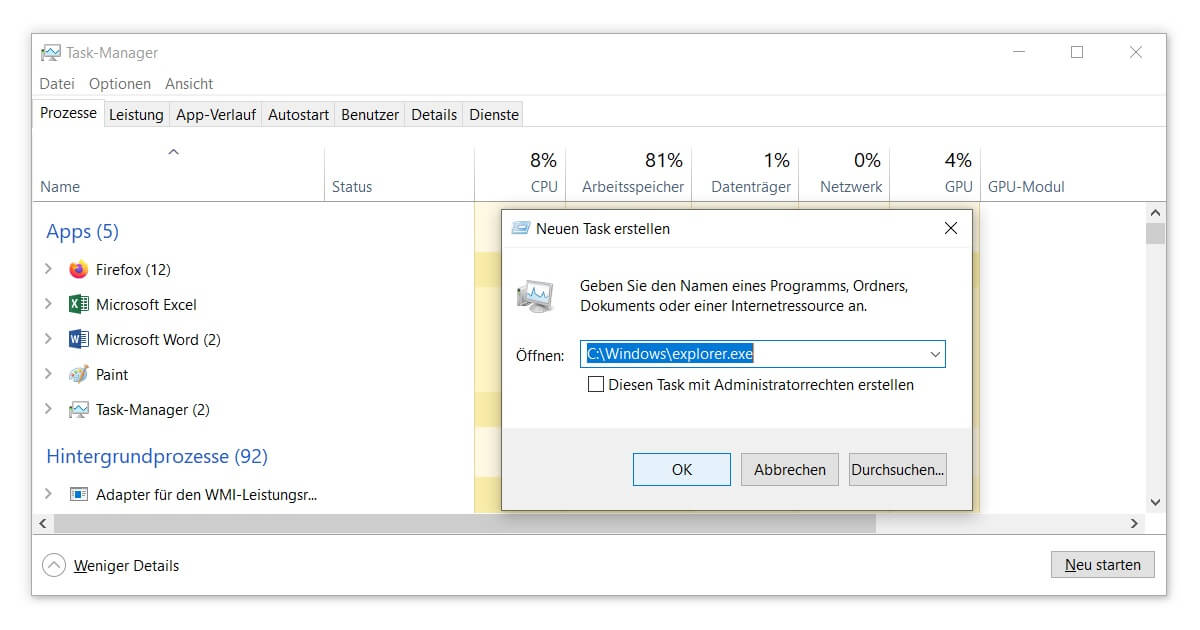Expand the Firefox process group

48,270
